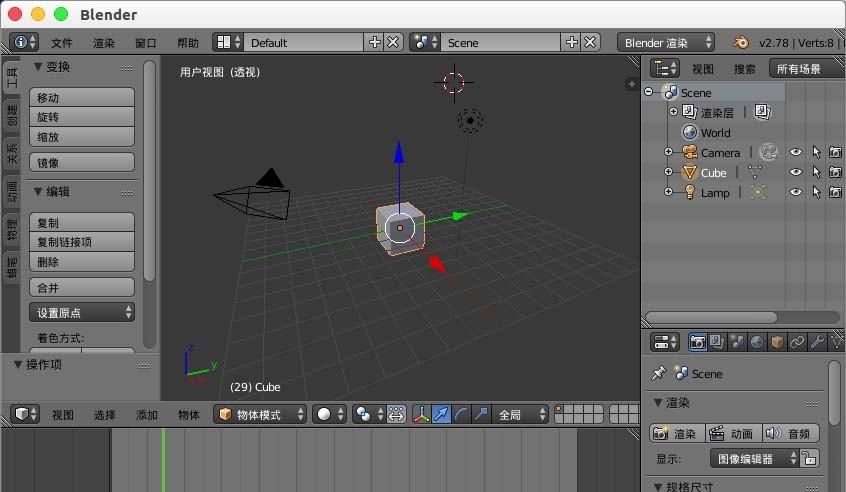This screenshot has width=846, height=492.
Task: Open the 所有场景 outliner filter dropdown
Action: click(x=806, y=69)
